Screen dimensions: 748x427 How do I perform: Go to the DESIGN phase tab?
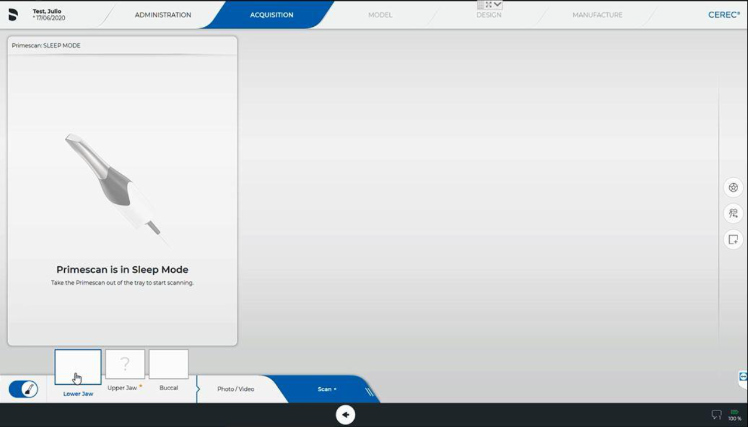(488, 15)
